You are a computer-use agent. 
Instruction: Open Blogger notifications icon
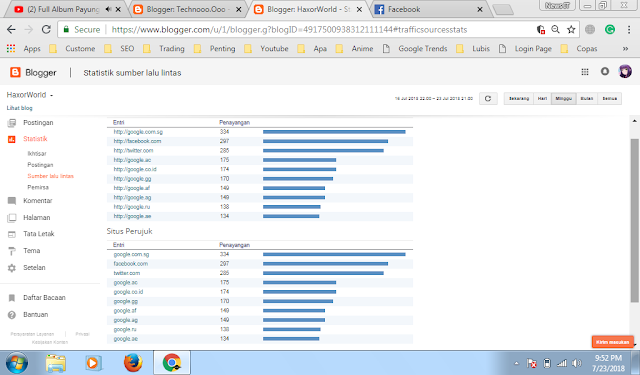point(604,71)
